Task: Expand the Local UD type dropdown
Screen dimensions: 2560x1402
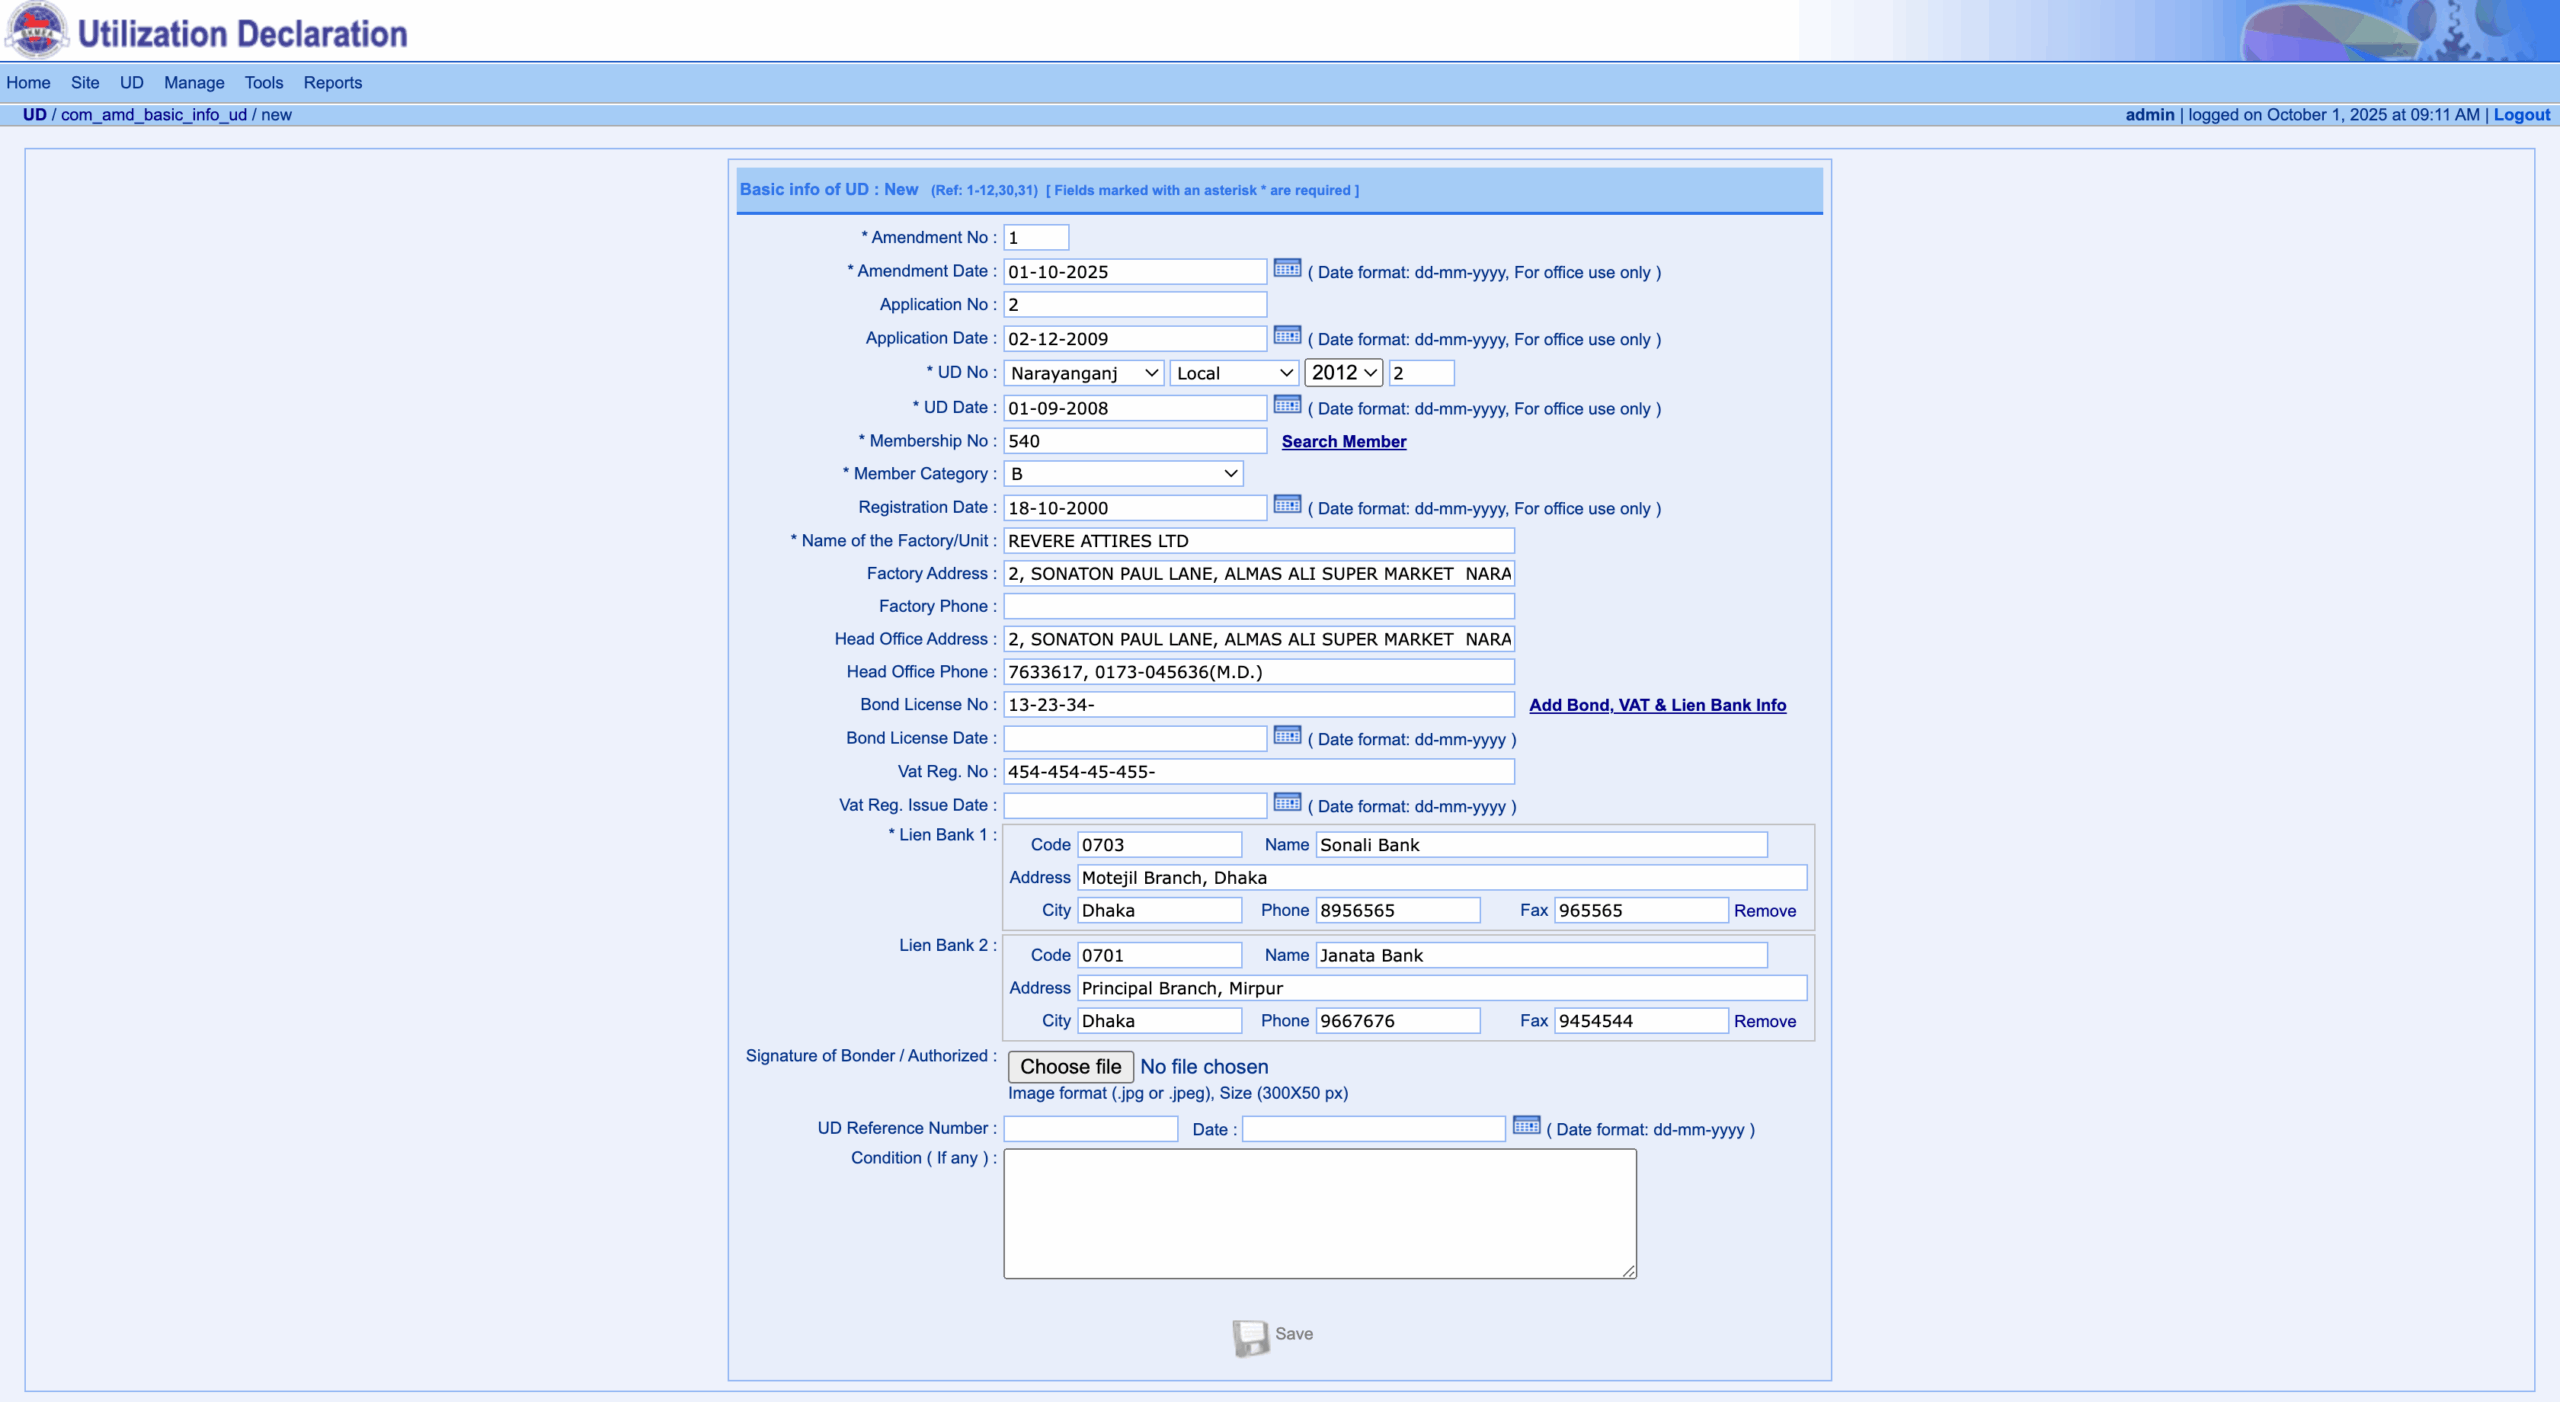Action: (x=1234, y=373)
